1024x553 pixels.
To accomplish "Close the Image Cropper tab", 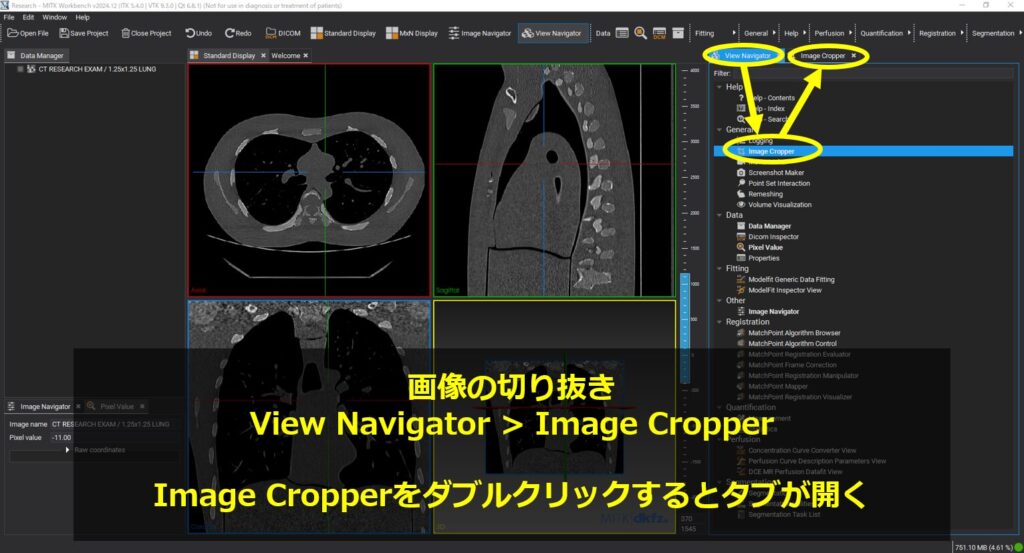I will coord(854,56).
